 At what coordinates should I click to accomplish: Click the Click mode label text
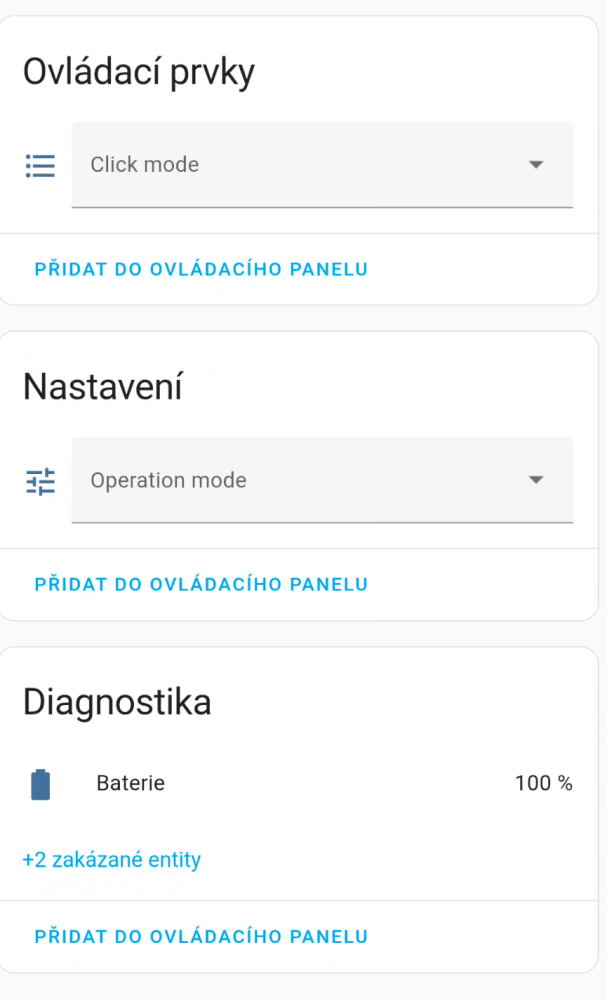coord(144,164)
